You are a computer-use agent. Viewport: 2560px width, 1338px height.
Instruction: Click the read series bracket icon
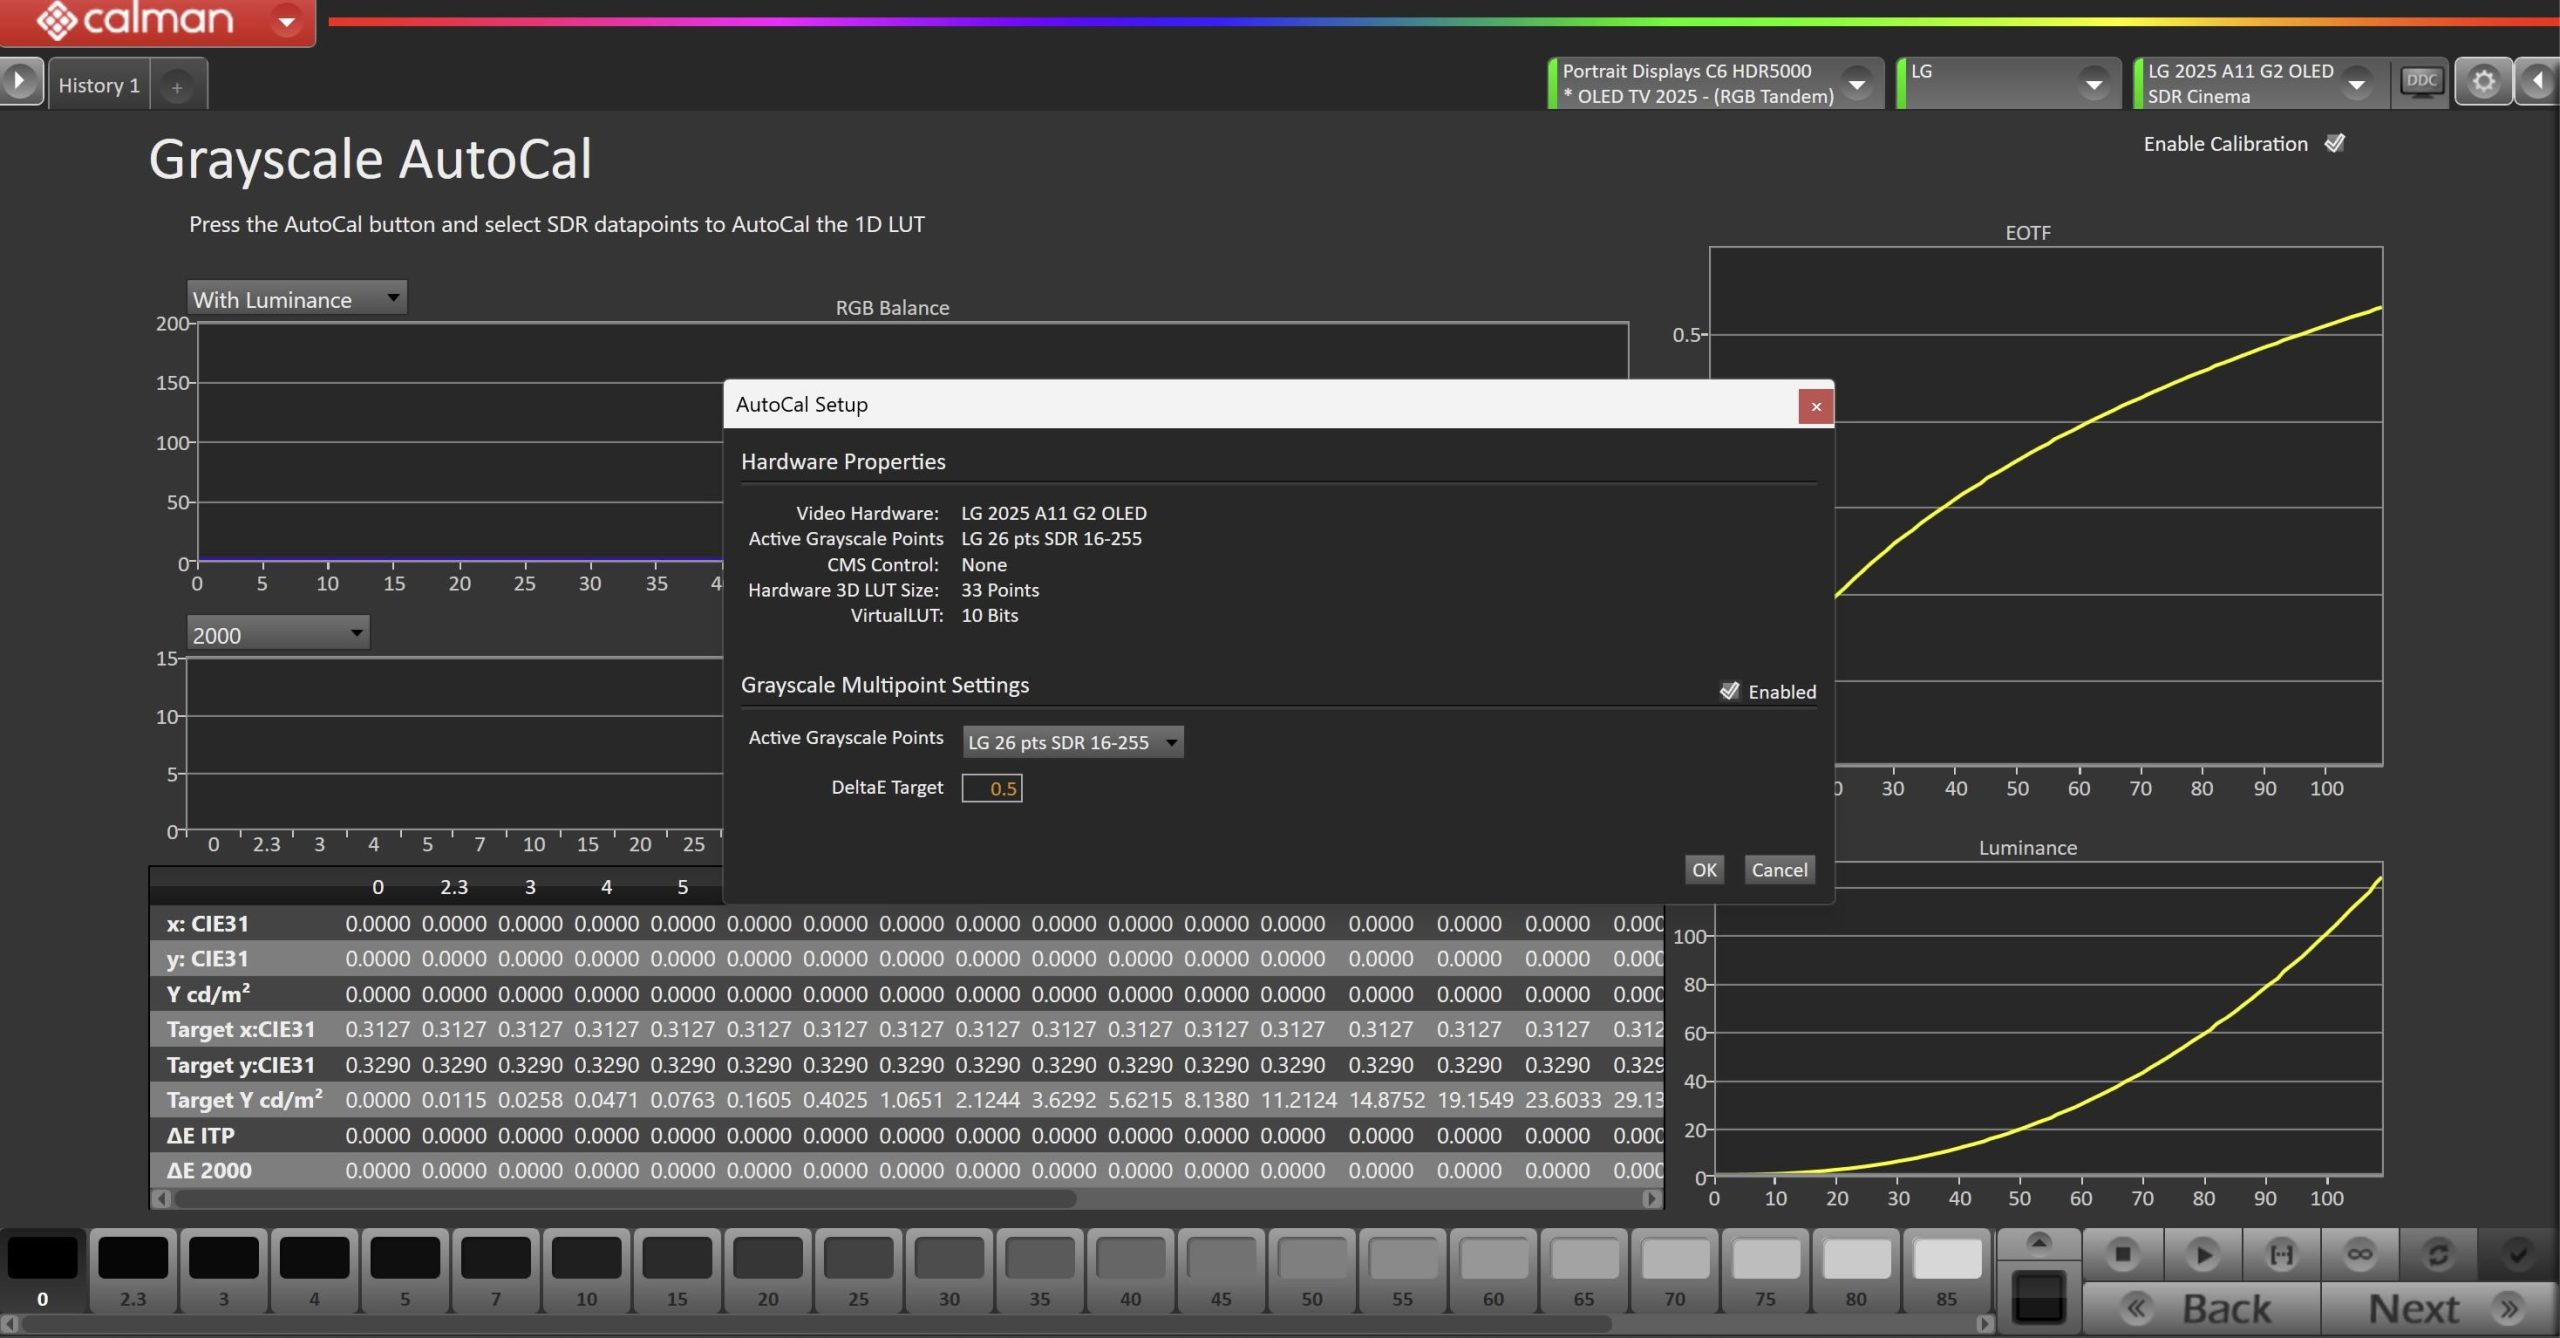click(x=2281, y=1254)
